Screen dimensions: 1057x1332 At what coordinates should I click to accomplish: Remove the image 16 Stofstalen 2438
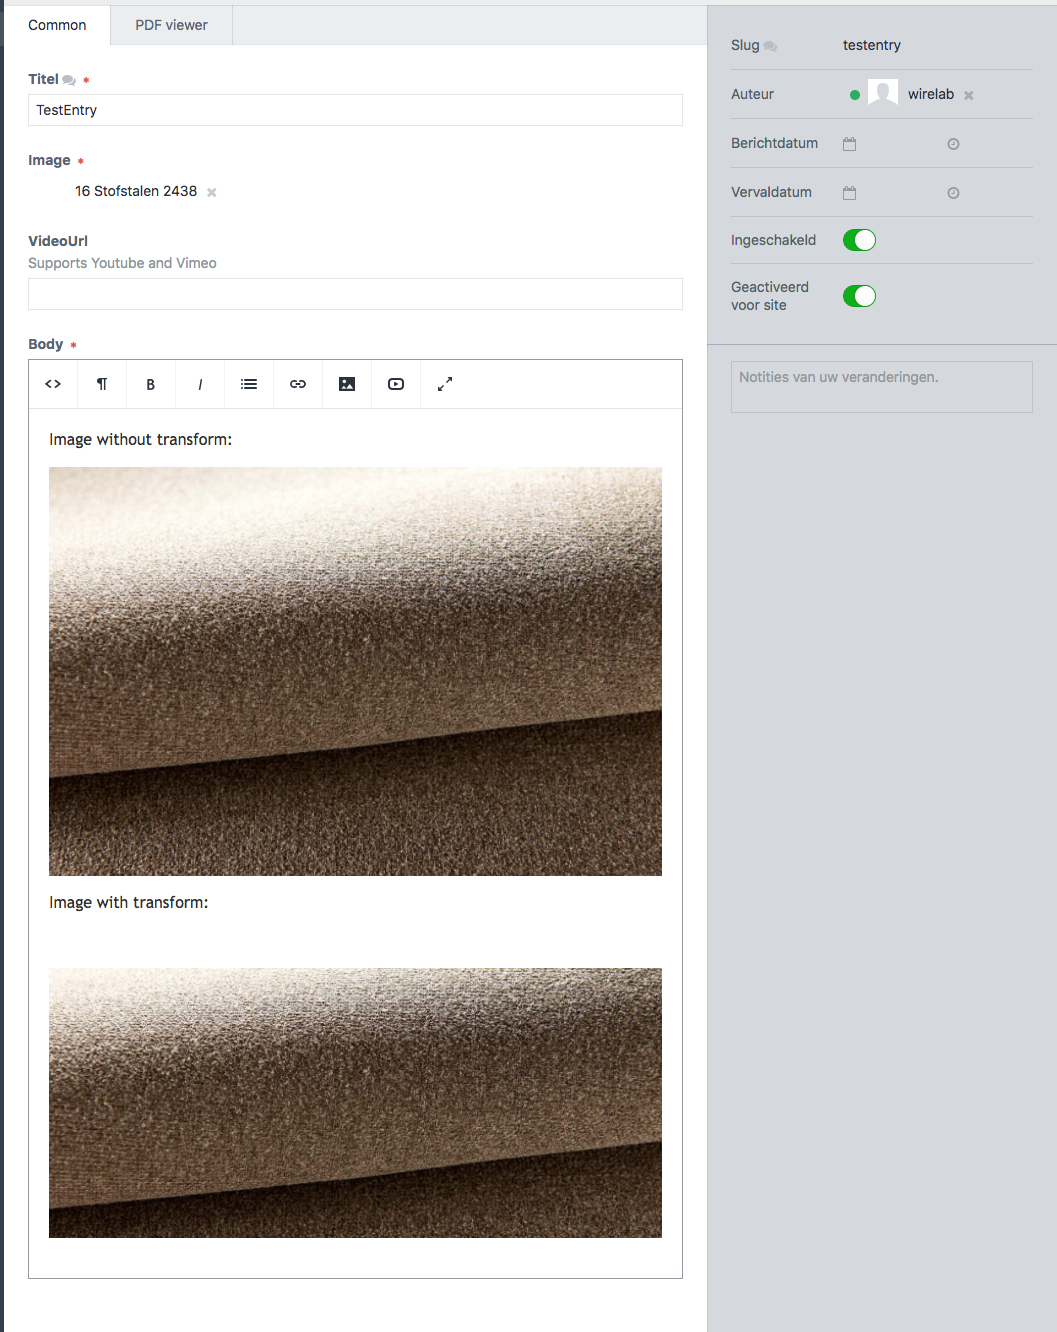211,191
